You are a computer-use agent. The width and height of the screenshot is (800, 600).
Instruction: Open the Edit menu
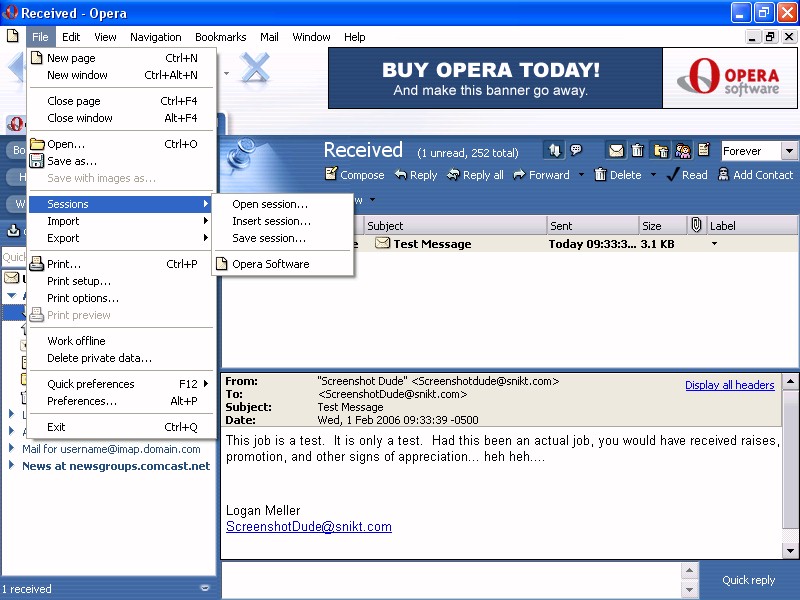point(71,37)
